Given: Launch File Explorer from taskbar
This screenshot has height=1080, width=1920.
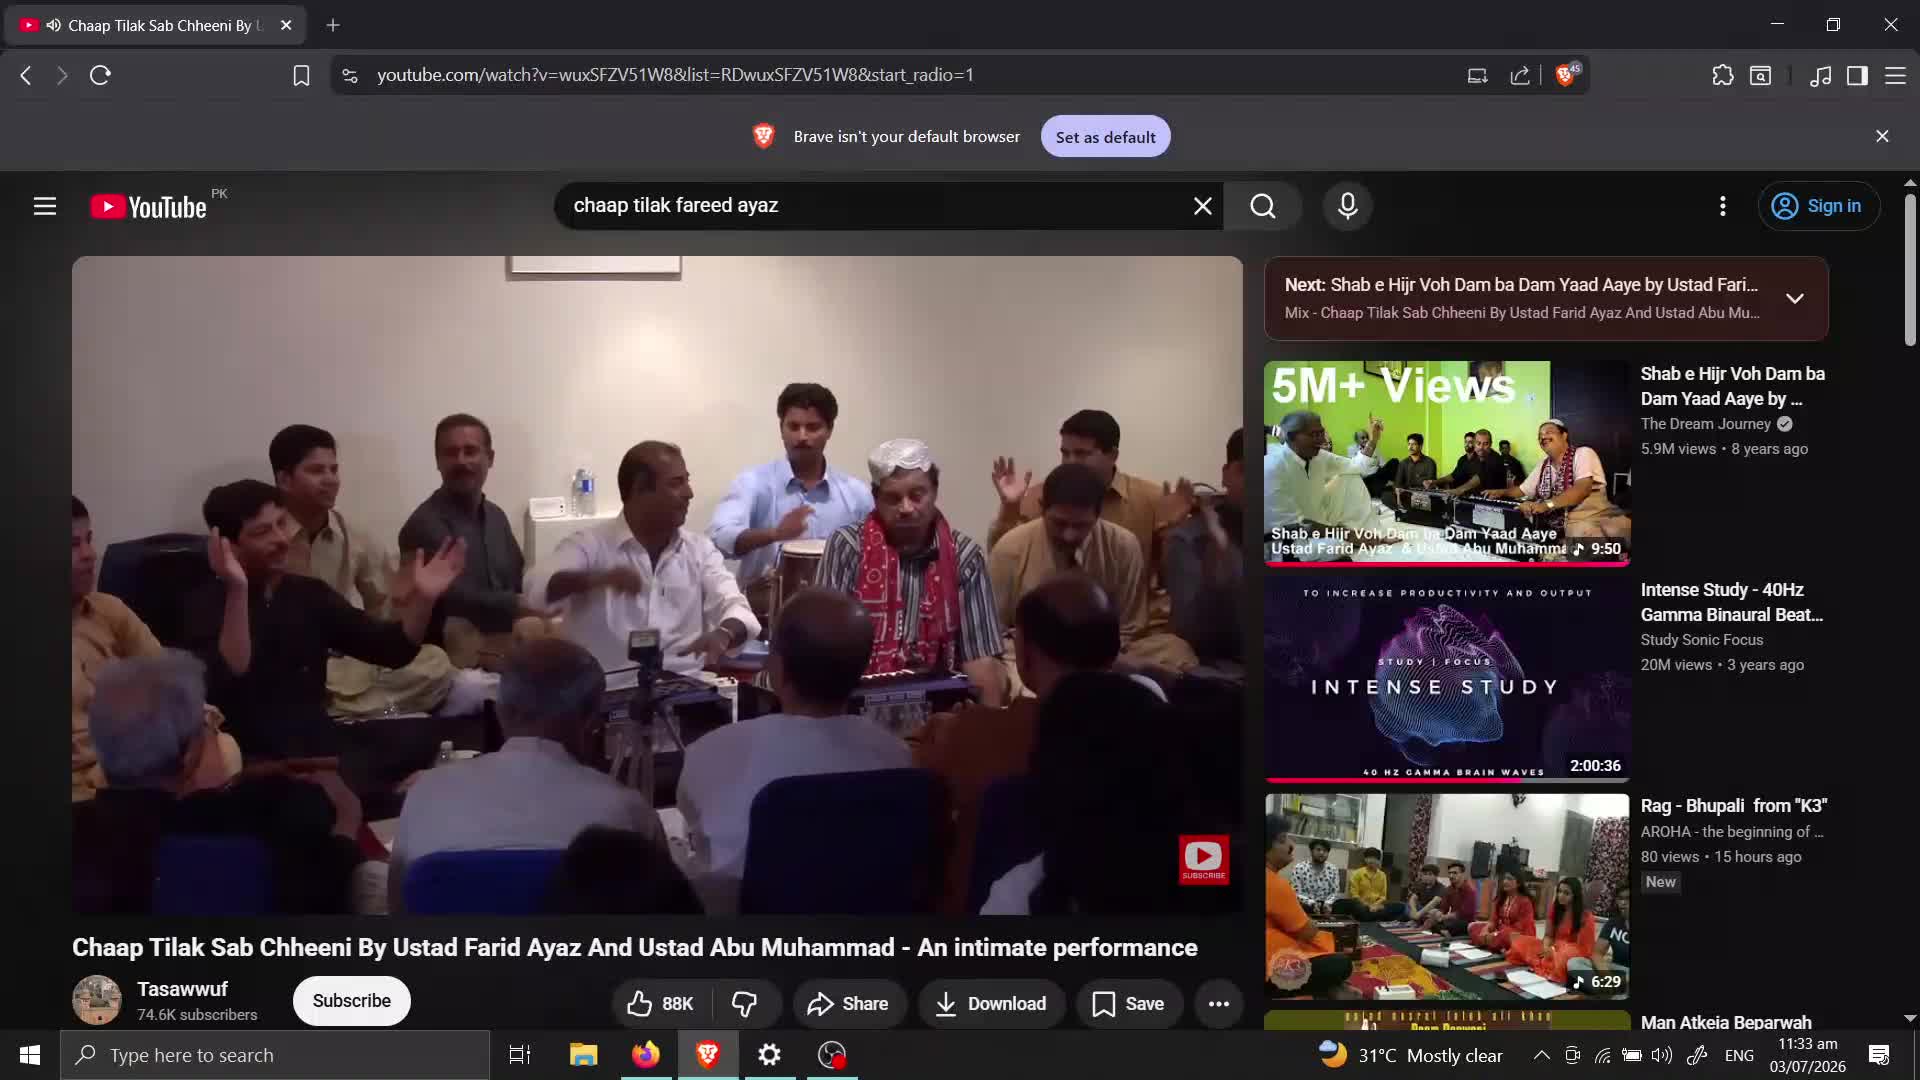Looking at the screenshot, I should 583,1055.
